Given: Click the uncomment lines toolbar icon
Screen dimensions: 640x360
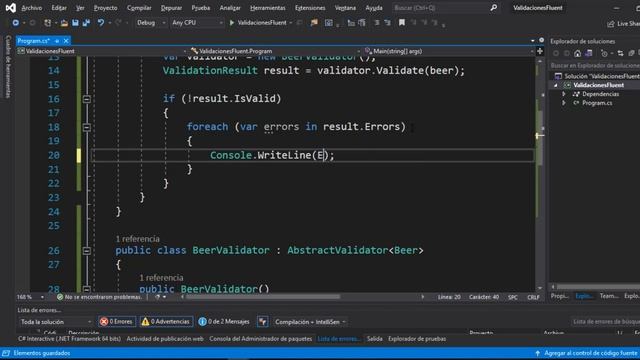Looking at the screenshot, I should tap(387, 23).
